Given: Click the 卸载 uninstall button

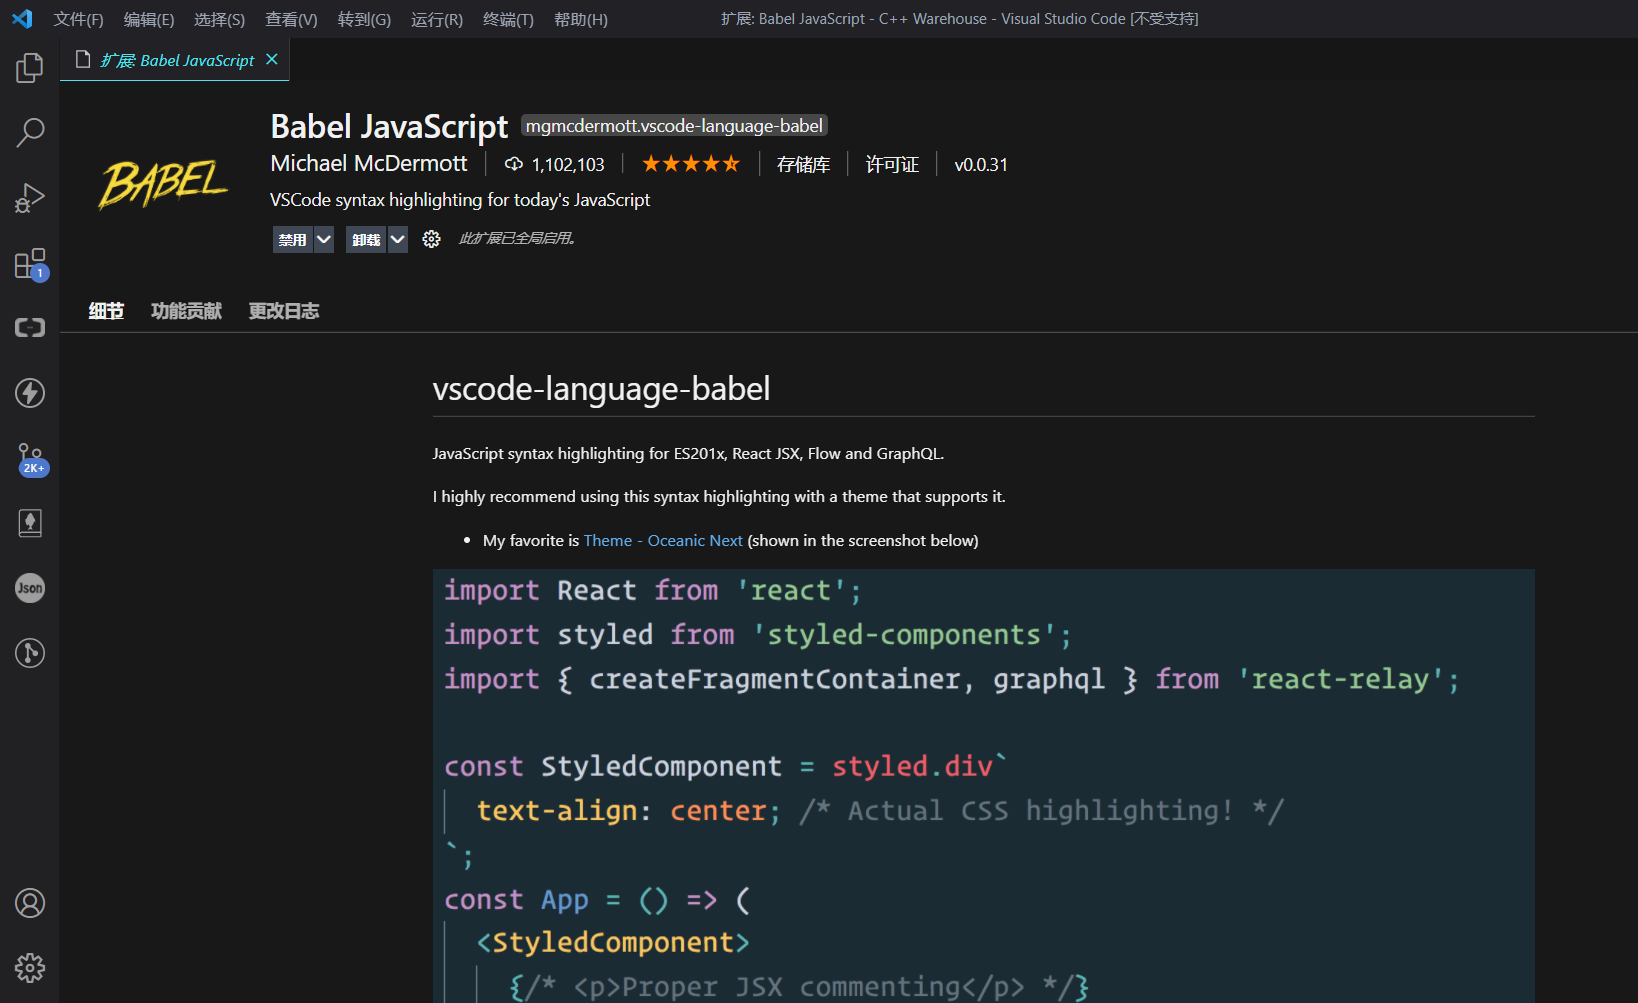Looking at the screenshot, I should 366,239.
